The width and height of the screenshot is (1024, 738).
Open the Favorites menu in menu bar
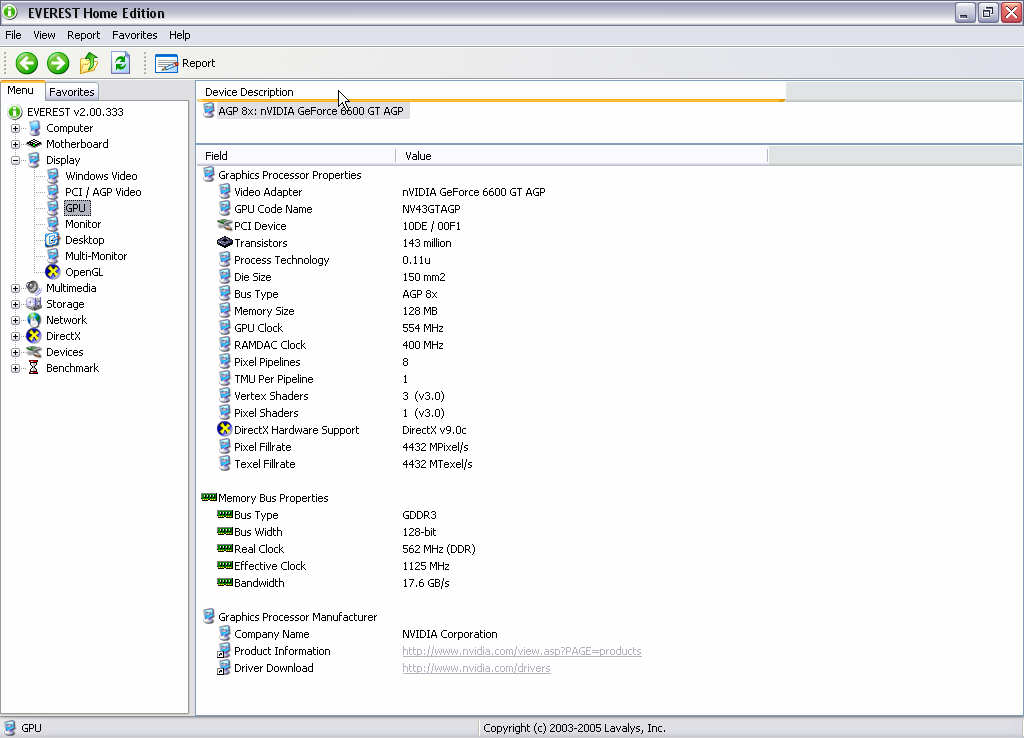pyautogui.click(x=134, y=35)
